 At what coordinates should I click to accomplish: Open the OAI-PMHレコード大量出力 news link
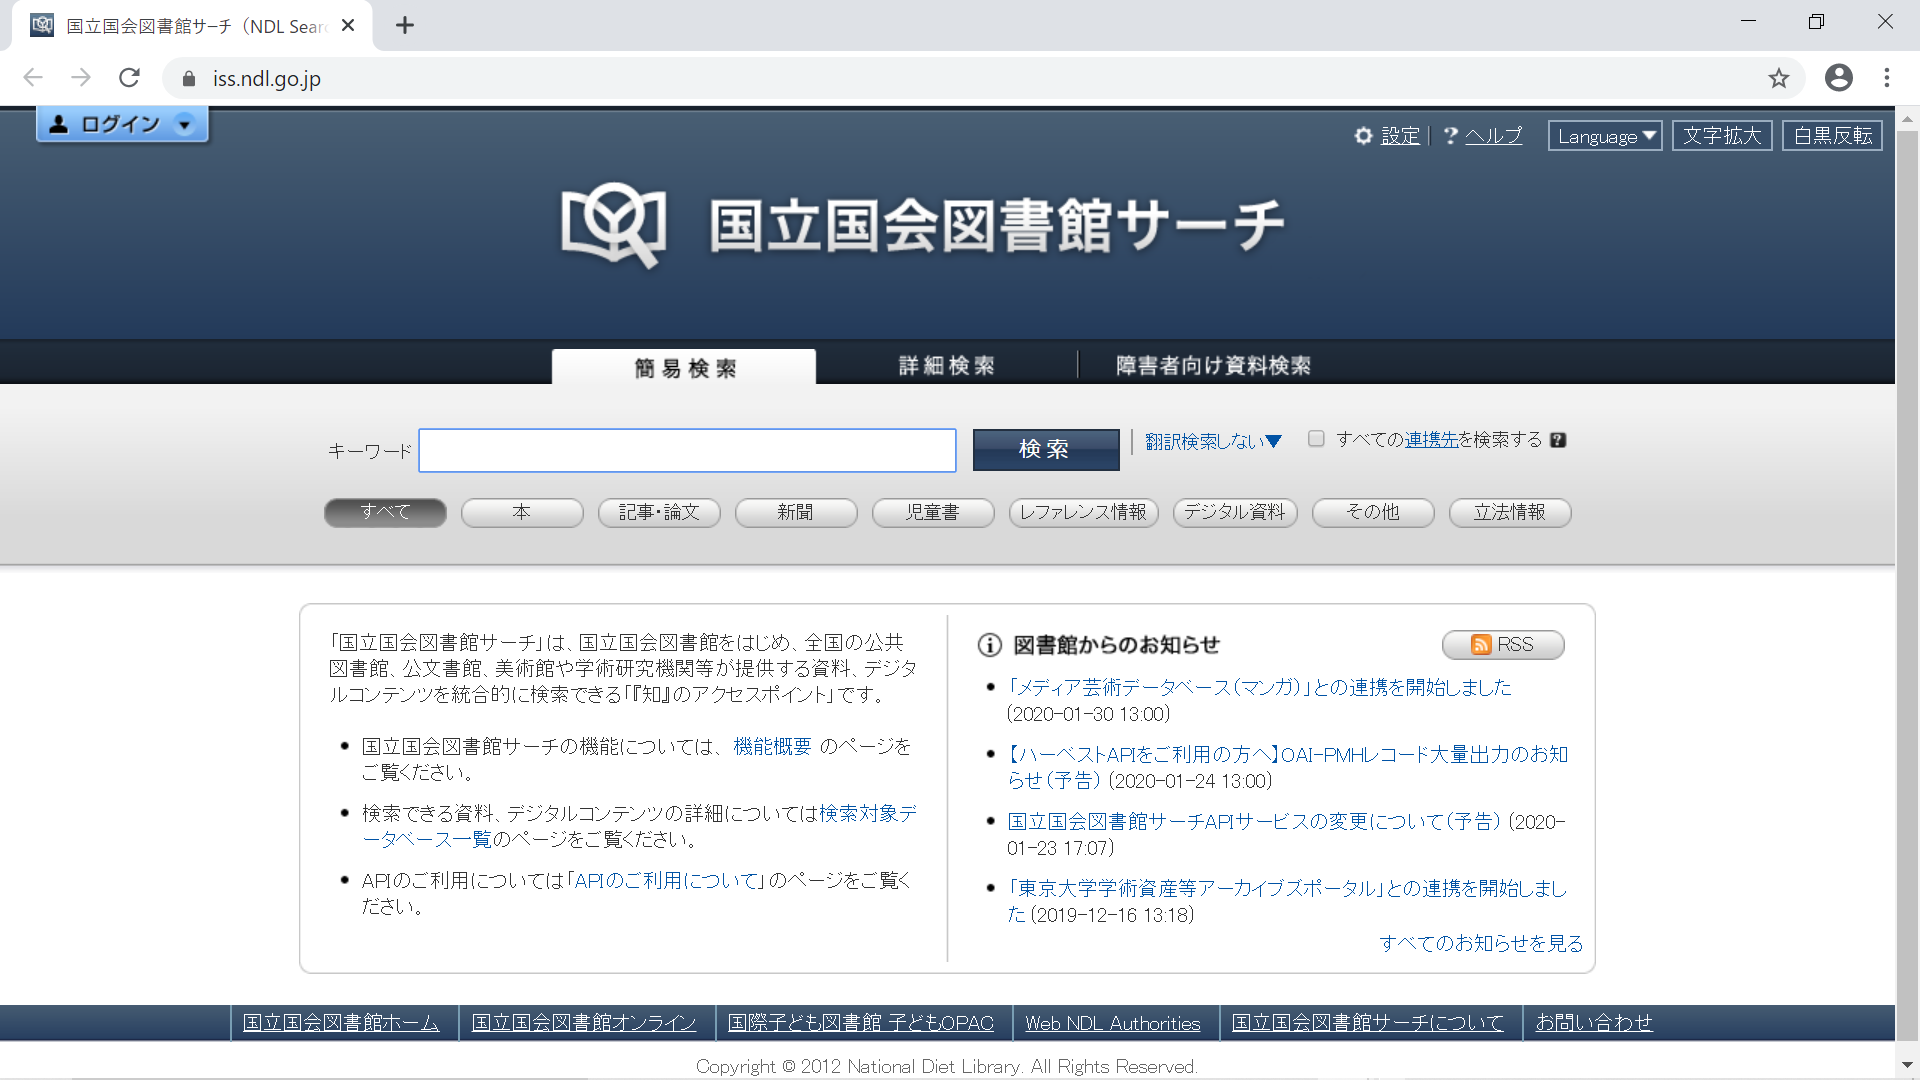pos(1288,767)
